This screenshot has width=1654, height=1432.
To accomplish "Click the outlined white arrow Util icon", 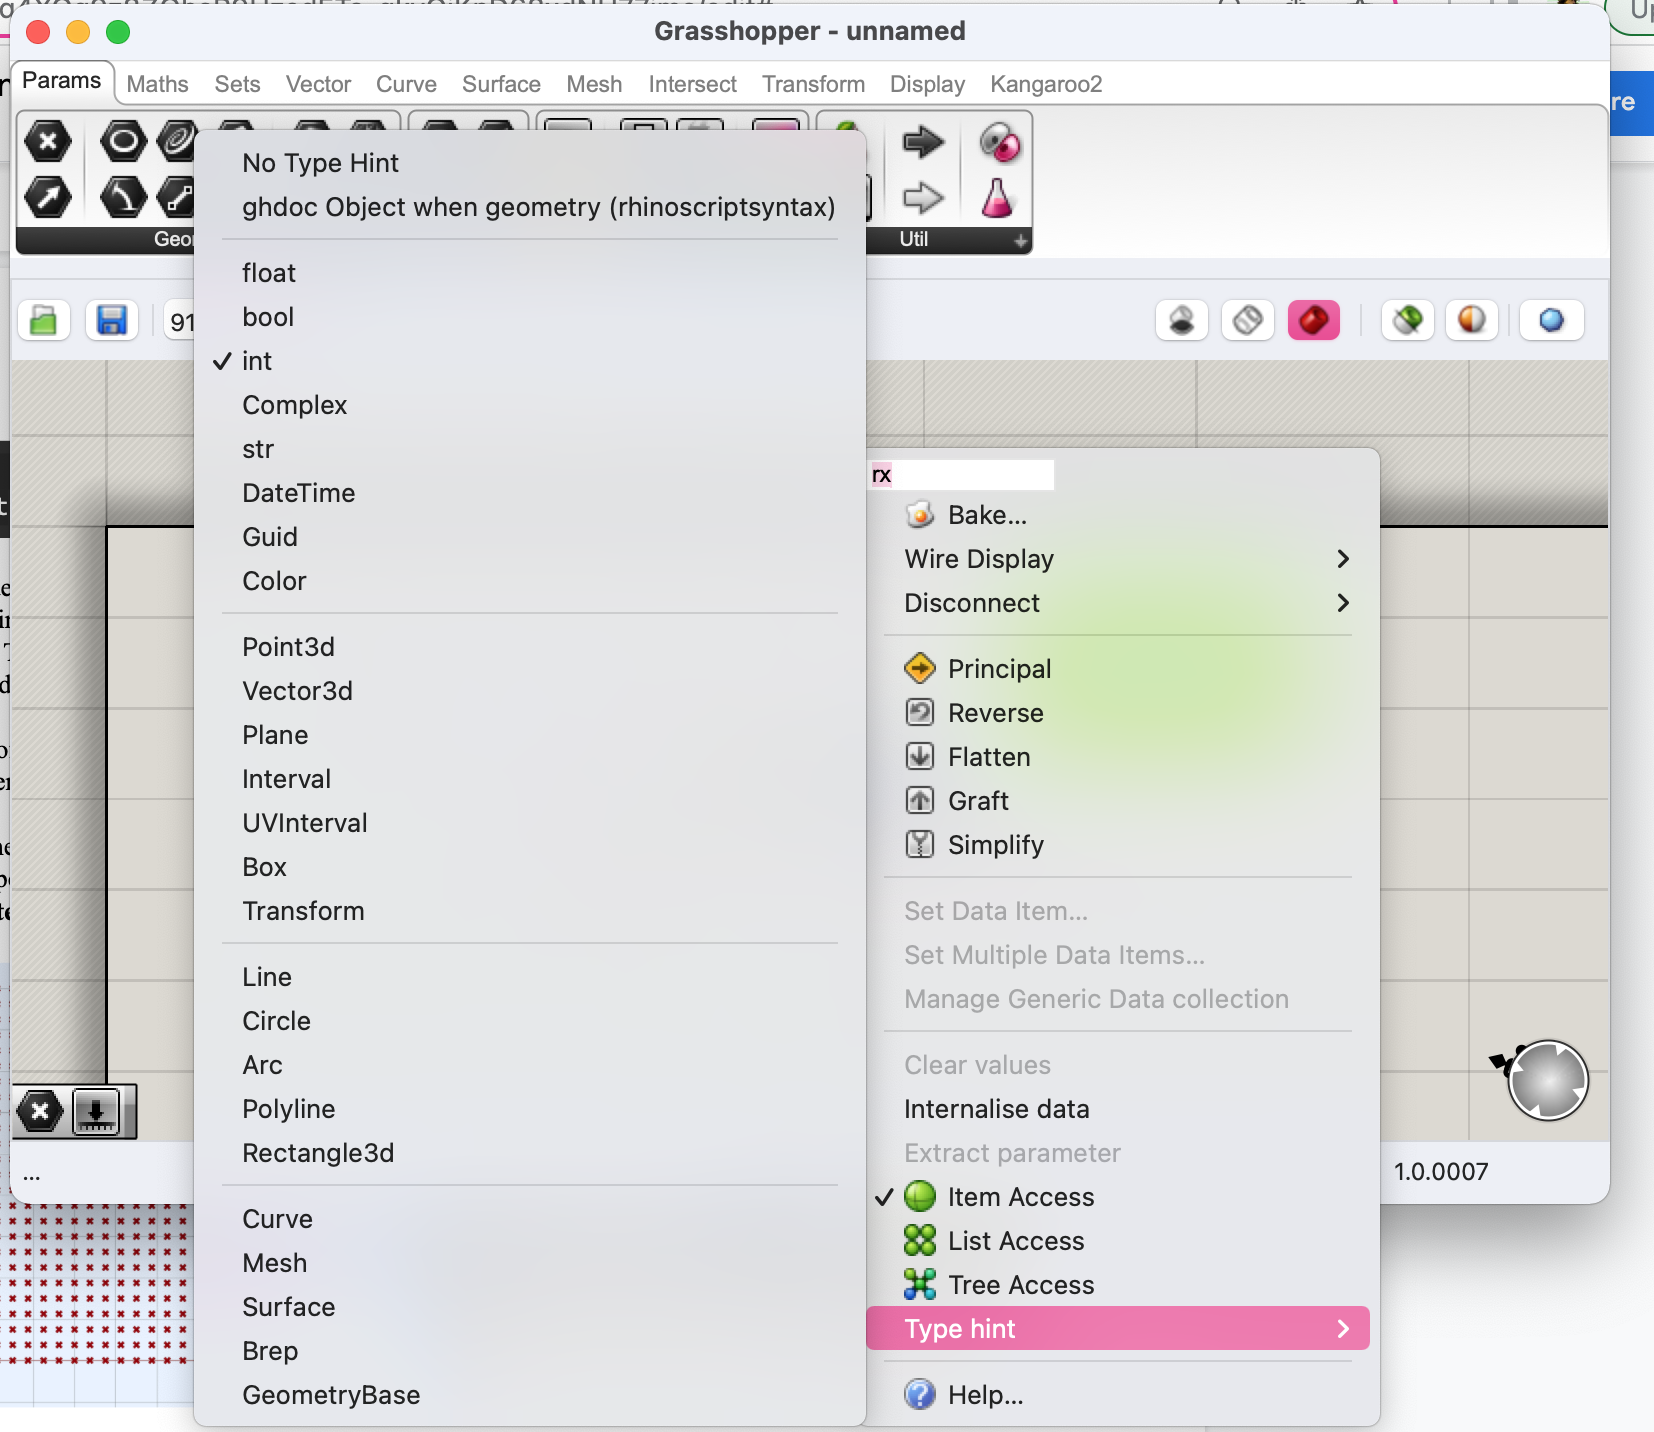I will point(923,198).
